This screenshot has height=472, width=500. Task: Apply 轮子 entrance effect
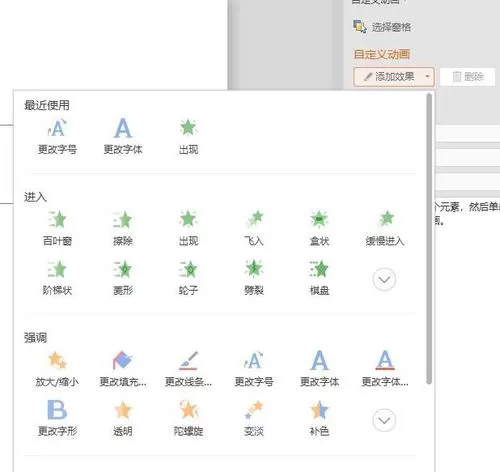click(x=188, y=277)
